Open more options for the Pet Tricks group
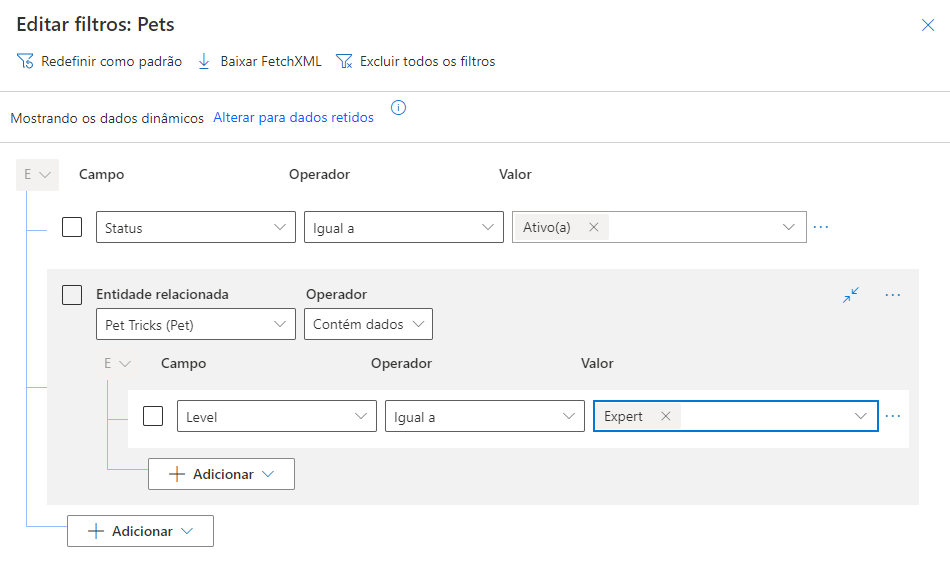Viewport: 950px width, 576px height. tap(893, 295)
